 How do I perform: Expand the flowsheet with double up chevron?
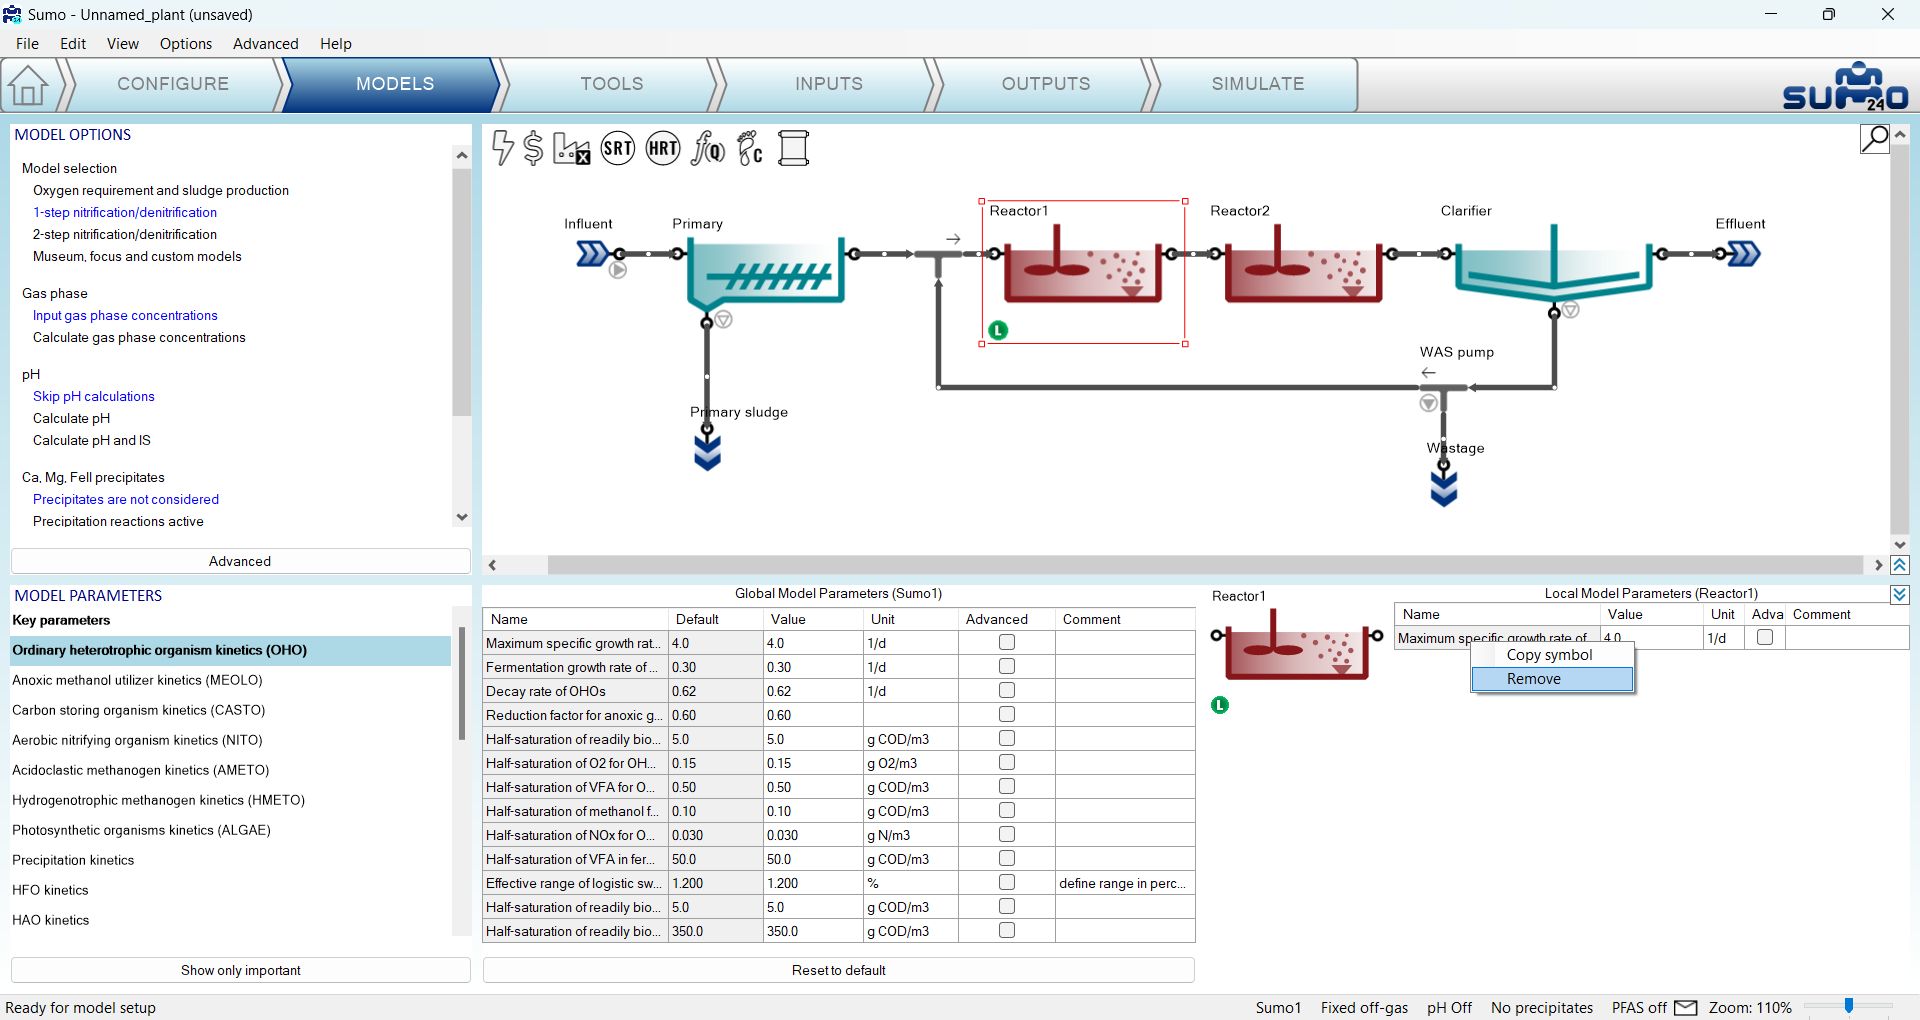[1900, 565]
